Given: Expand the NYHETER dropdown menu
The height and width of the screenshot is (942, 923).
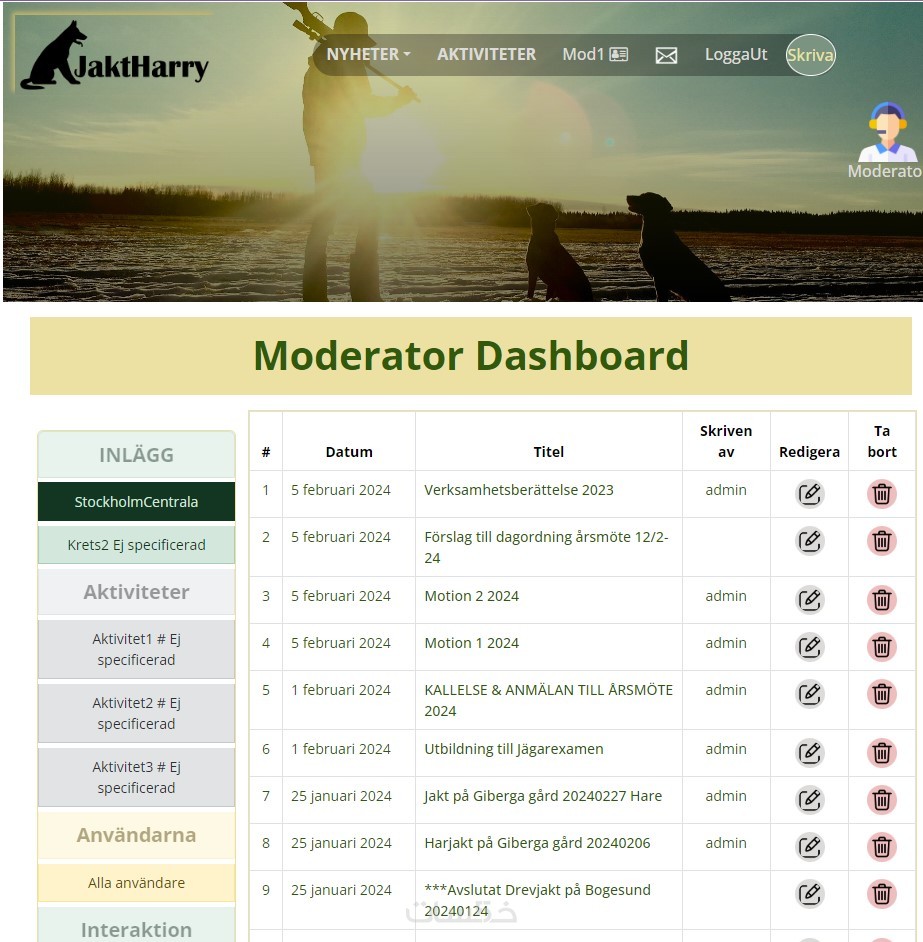Looking at the screenshot, I should pos(368,55).
